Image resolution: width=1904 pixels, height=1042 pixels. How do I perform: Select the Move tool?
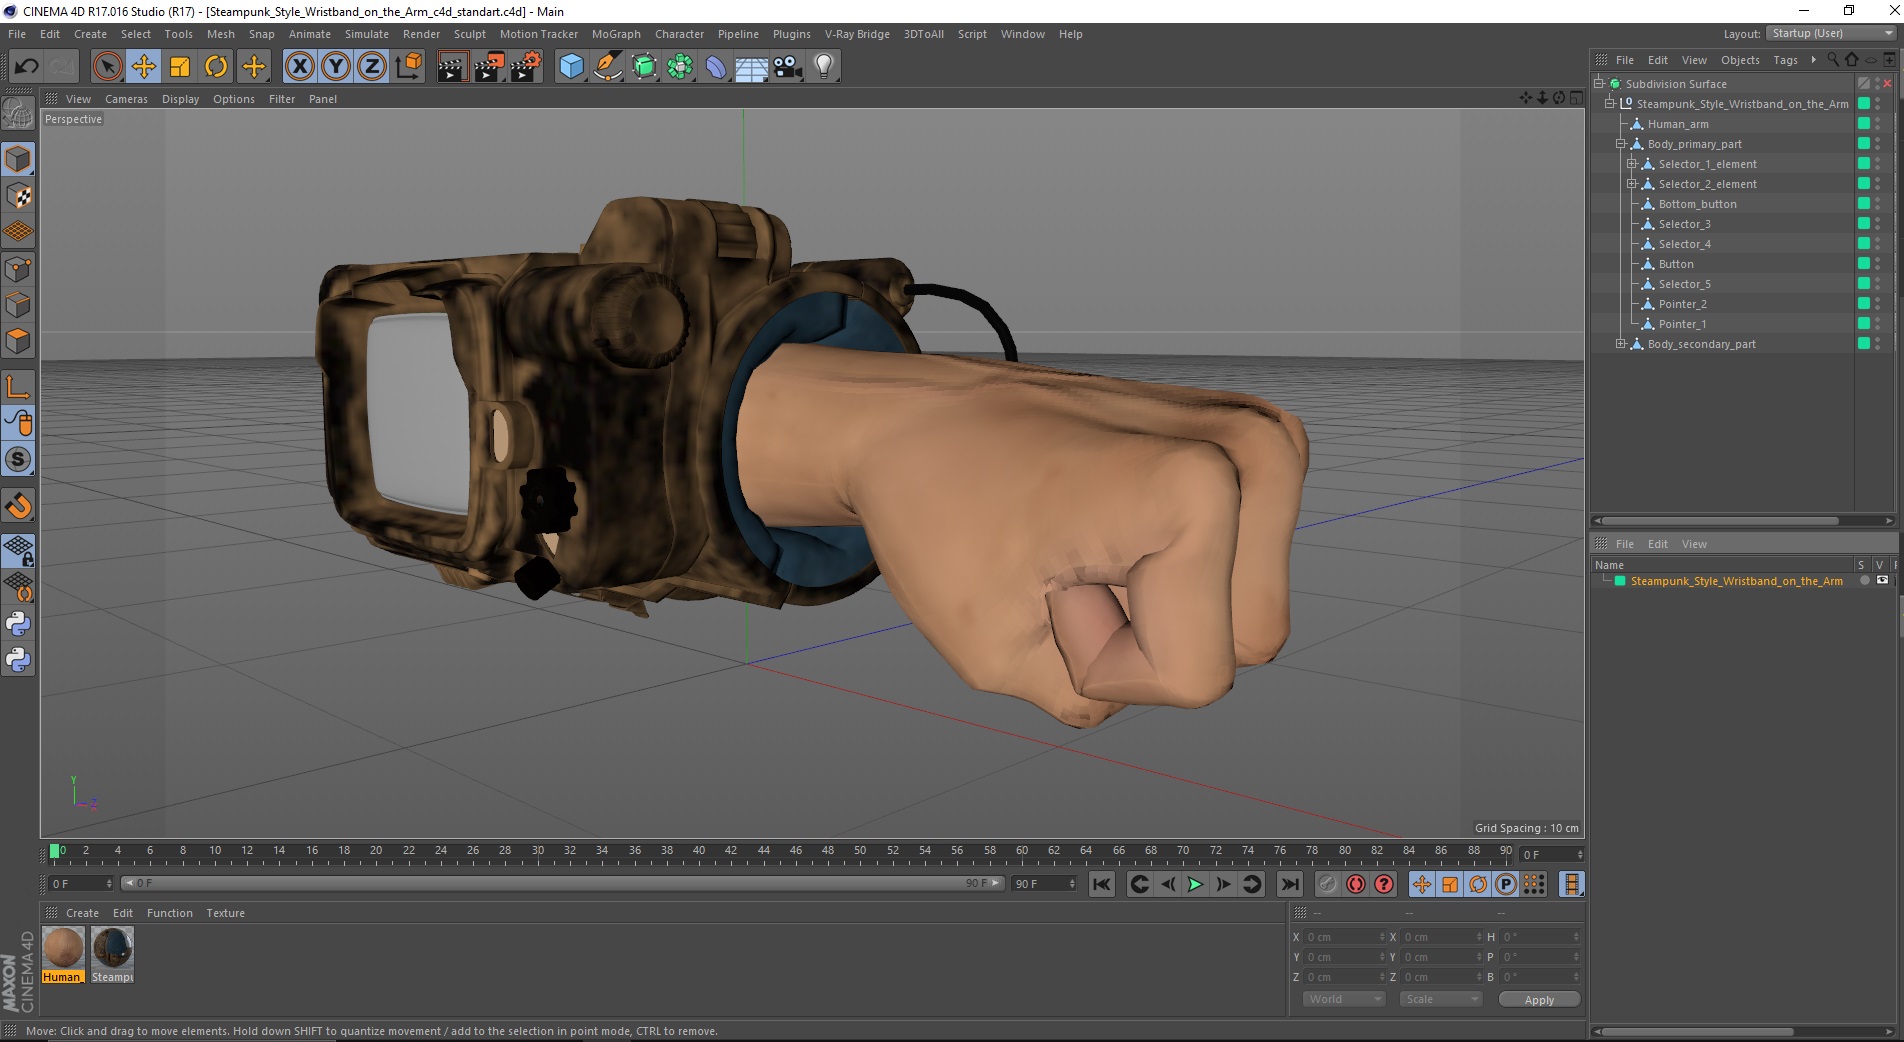(x=144, y=67)
